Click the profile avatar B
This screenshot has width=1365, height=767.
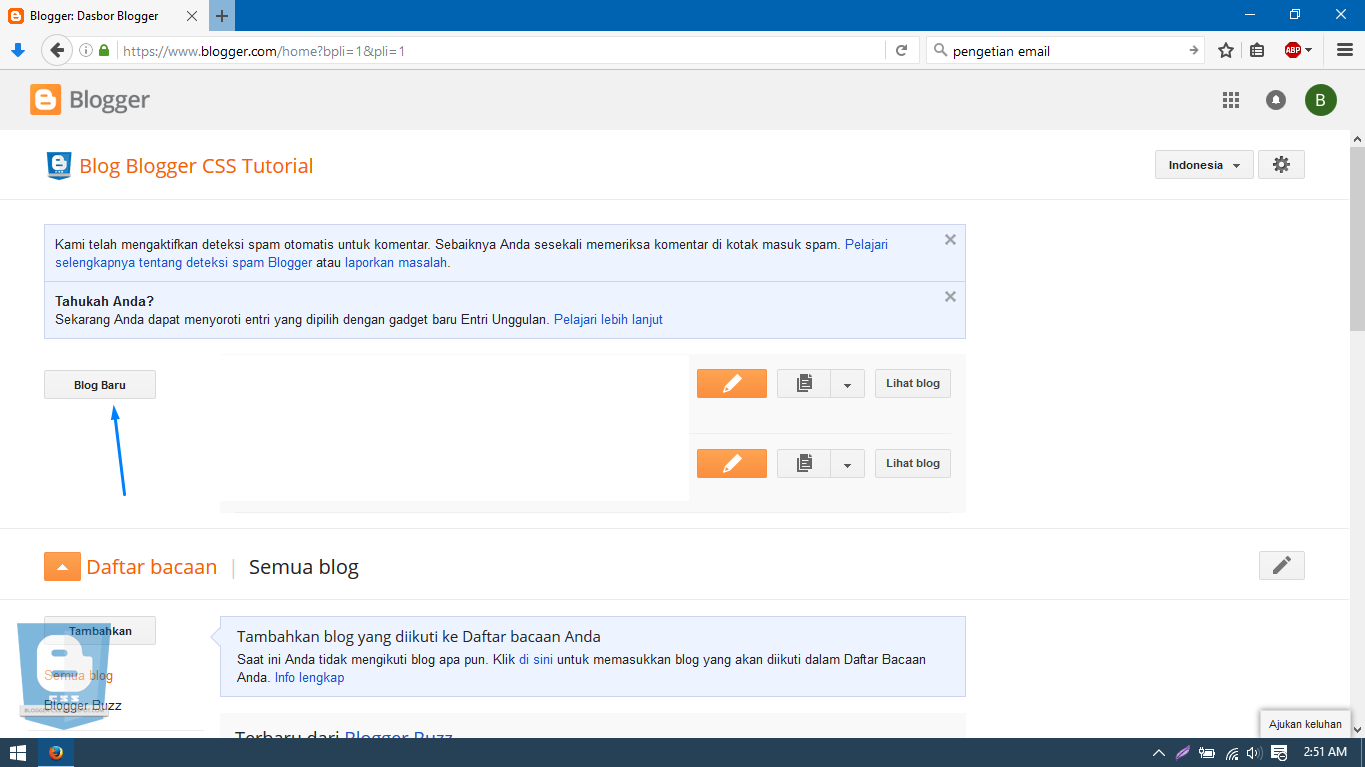(x=1320, y=100)
